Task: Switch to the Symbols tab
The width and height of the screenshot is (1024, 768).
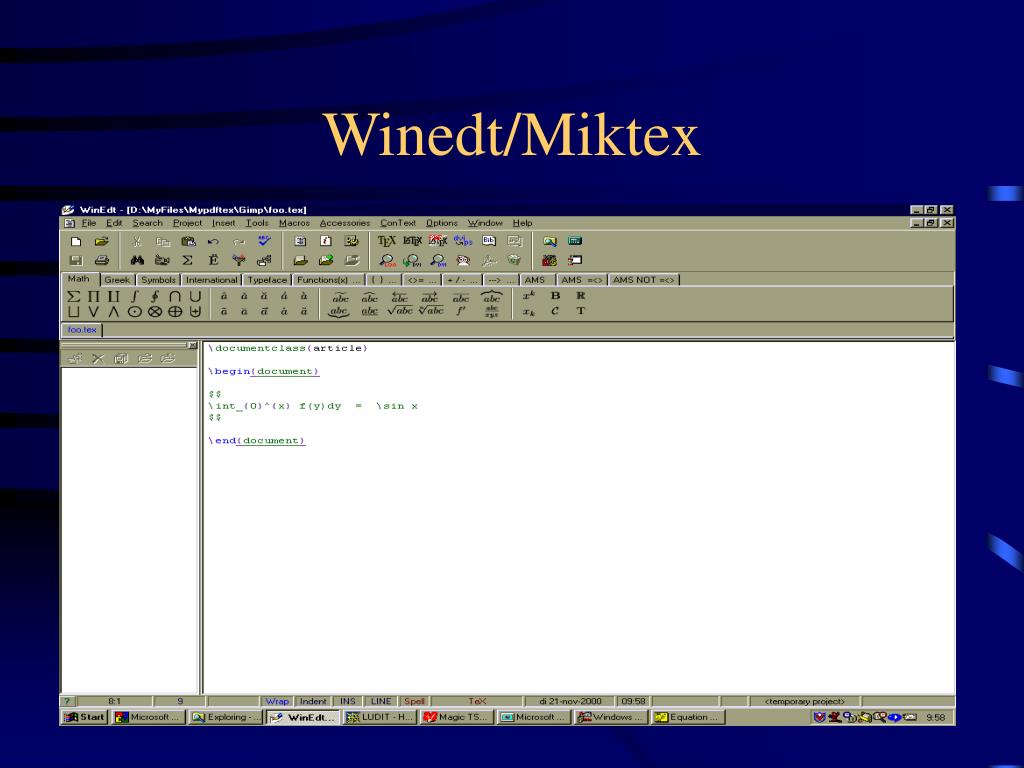Action: coord(158,280)
